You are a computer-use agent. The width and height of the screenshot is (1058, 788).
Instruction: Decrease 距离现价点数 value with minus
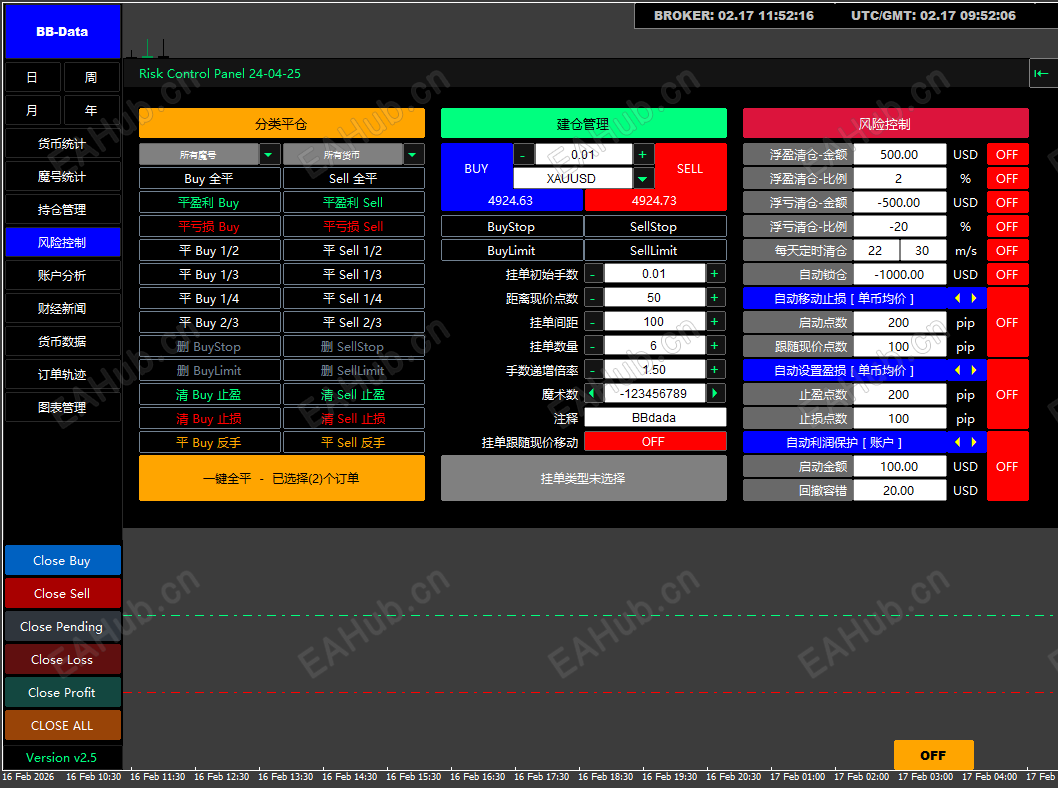coord(593,298)
